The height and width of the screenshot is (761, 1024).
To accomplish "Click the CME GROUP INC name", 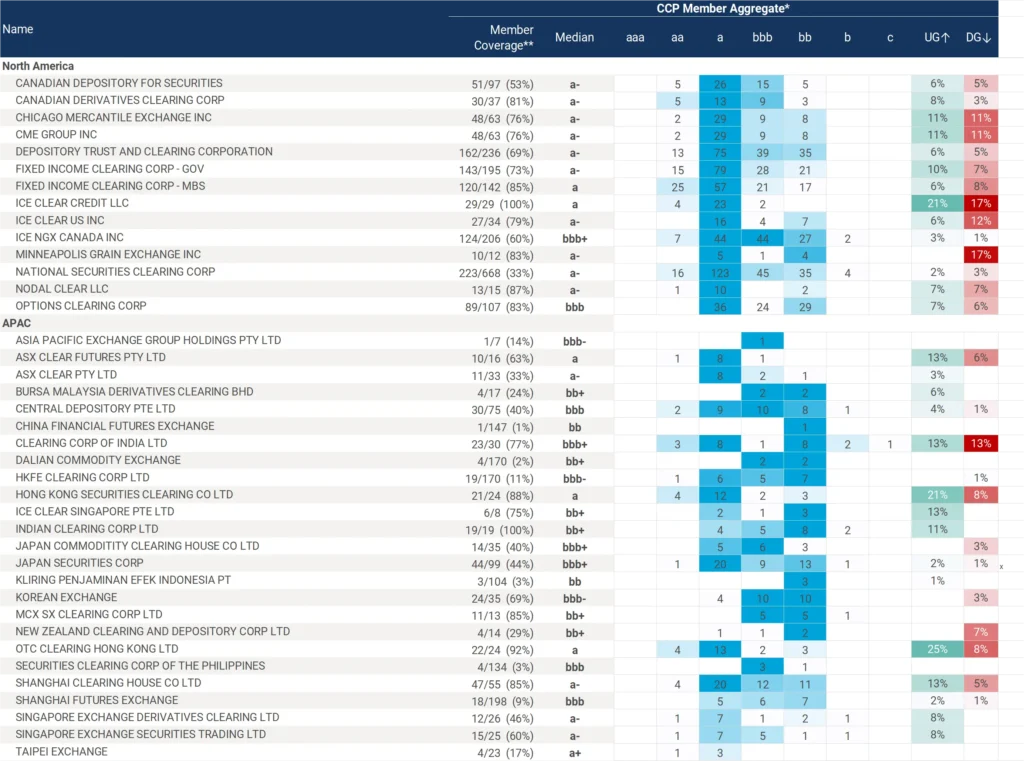I will click(56, 135).
